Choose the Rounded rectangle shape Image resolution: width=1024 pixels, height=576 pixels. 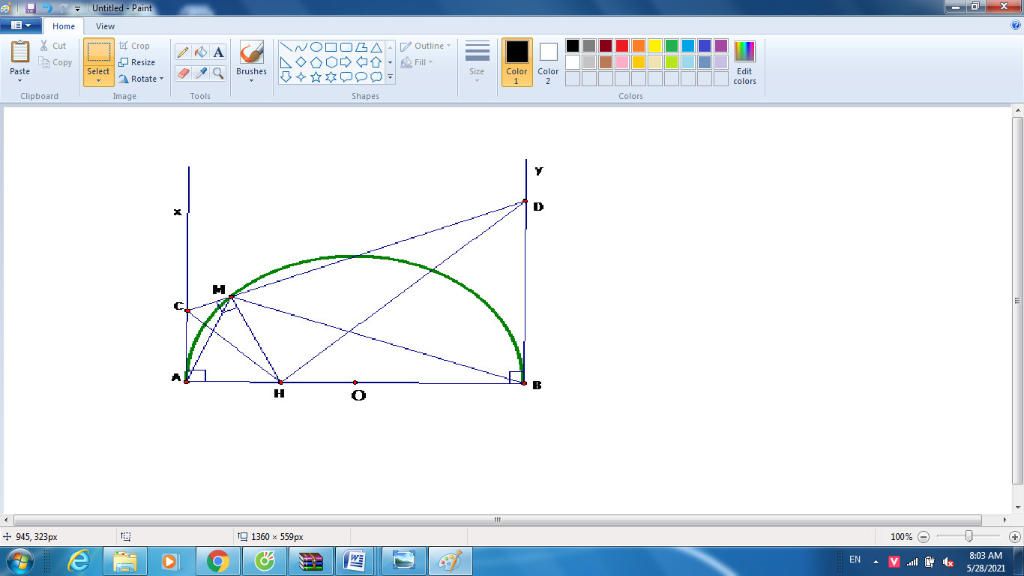click(345, 47)
